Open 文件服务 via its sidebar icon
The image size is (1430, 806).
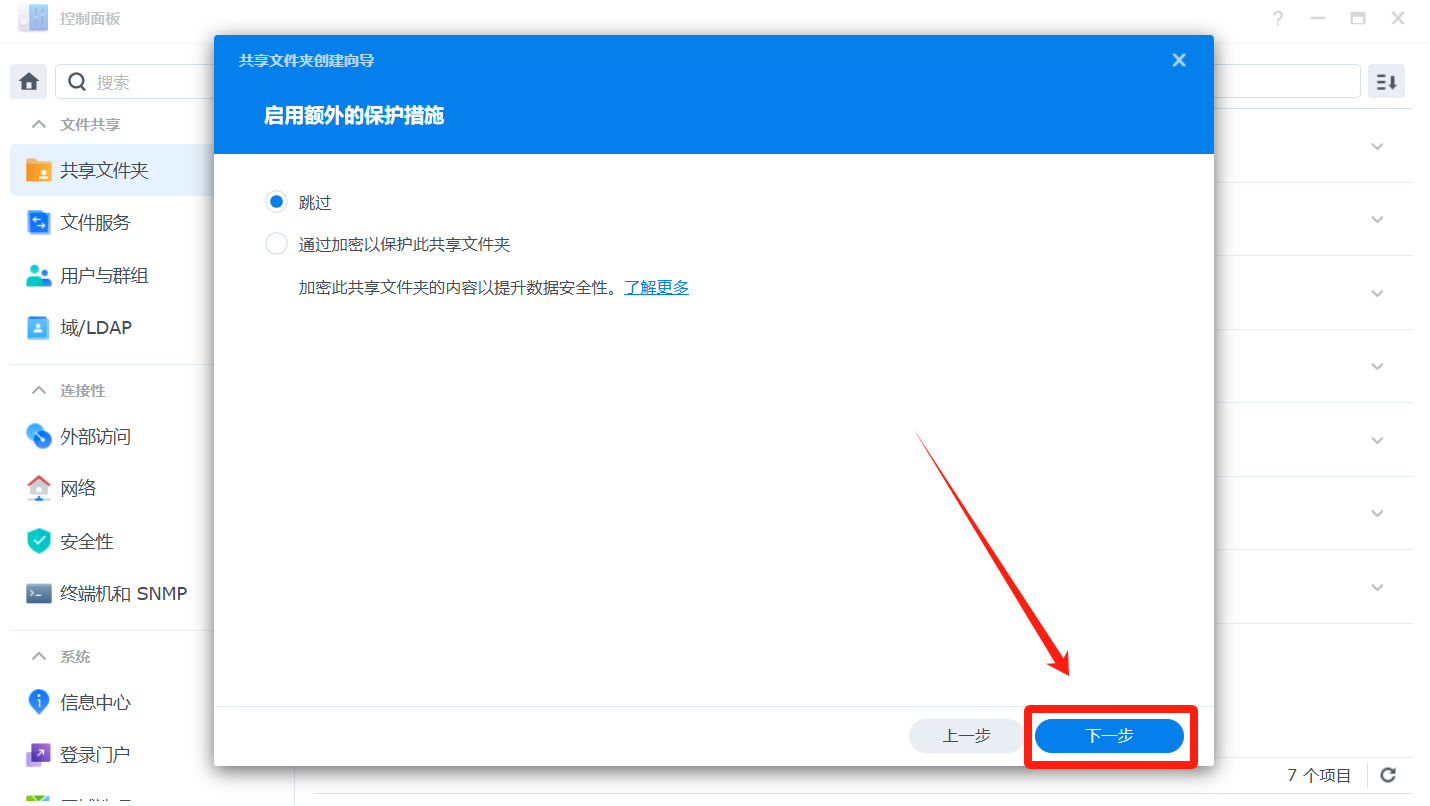[x=38, y=222]
